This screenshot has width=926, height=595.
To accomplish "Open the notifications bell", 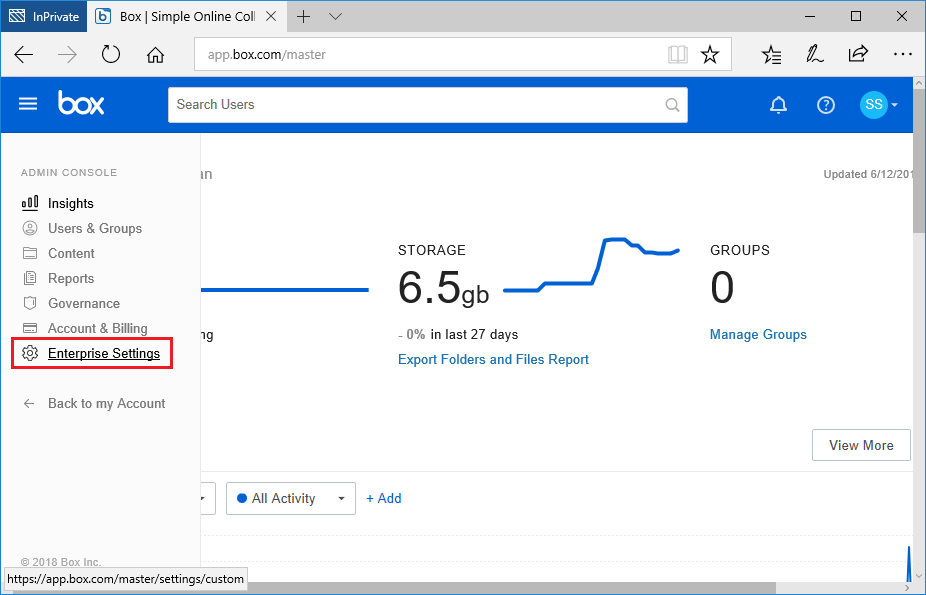I will 778,105.
